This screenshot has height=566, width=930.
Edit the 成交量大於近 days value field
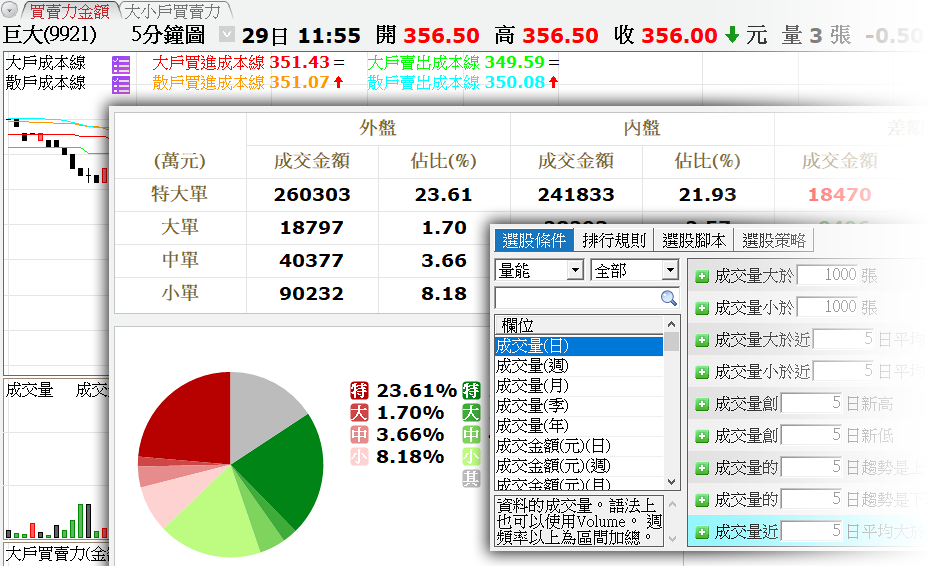point(845,339)
